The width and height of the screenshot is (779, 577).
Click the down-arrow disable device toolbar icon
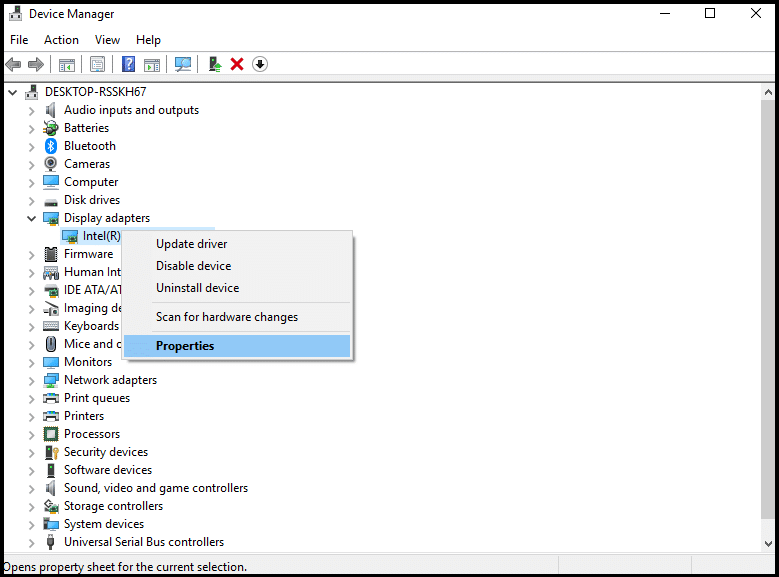(260, 64)
